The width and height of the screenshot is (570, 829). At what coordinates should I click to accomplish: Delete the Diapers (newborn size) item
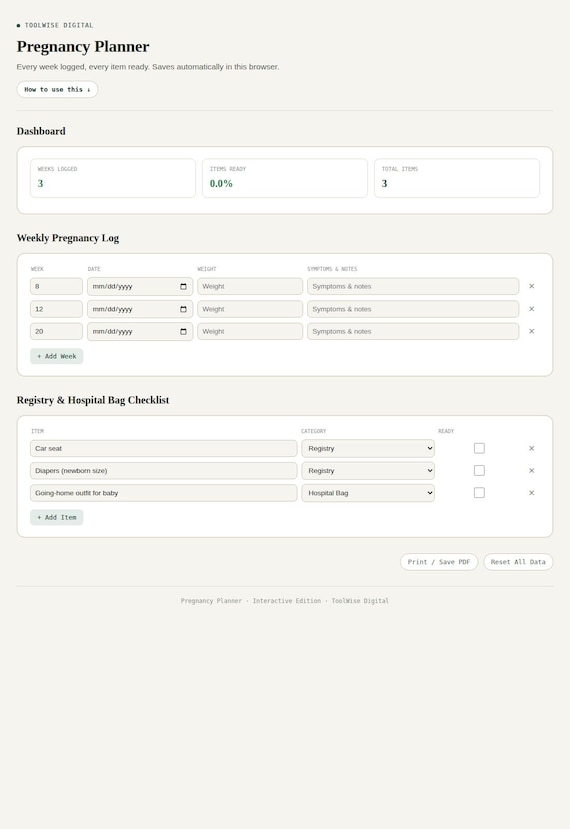coord(531,471)
